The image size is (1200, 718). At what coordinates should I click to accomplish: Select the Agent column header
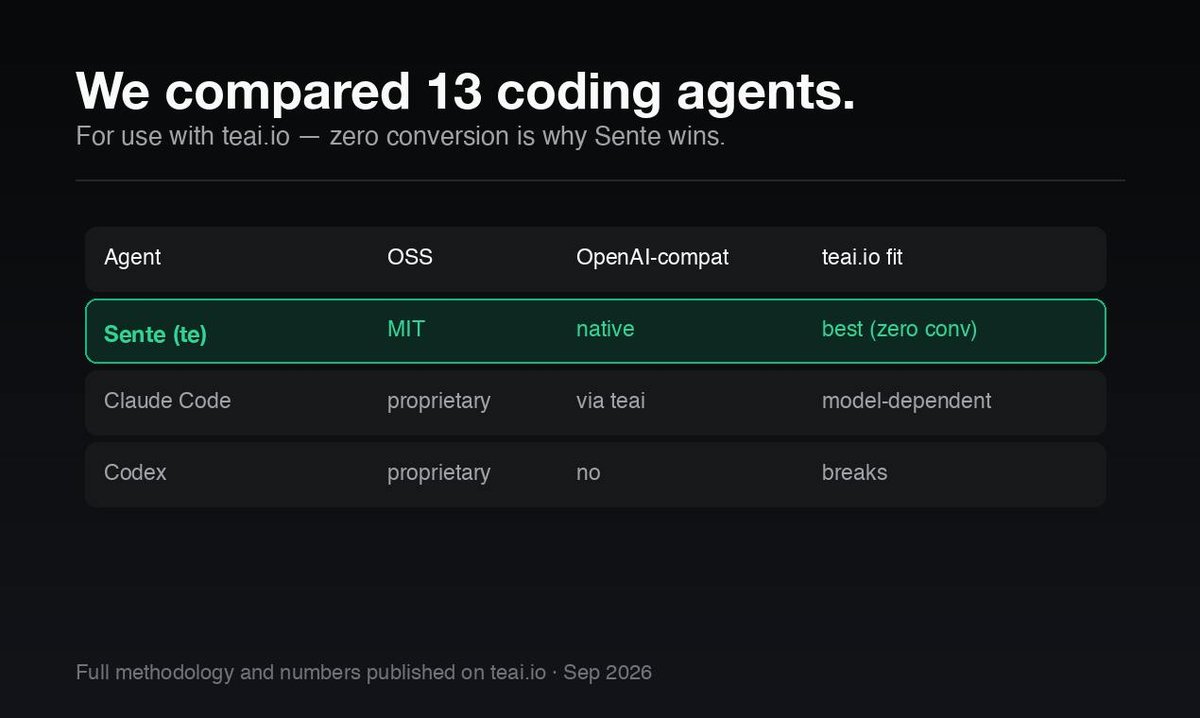pos(132,257)
